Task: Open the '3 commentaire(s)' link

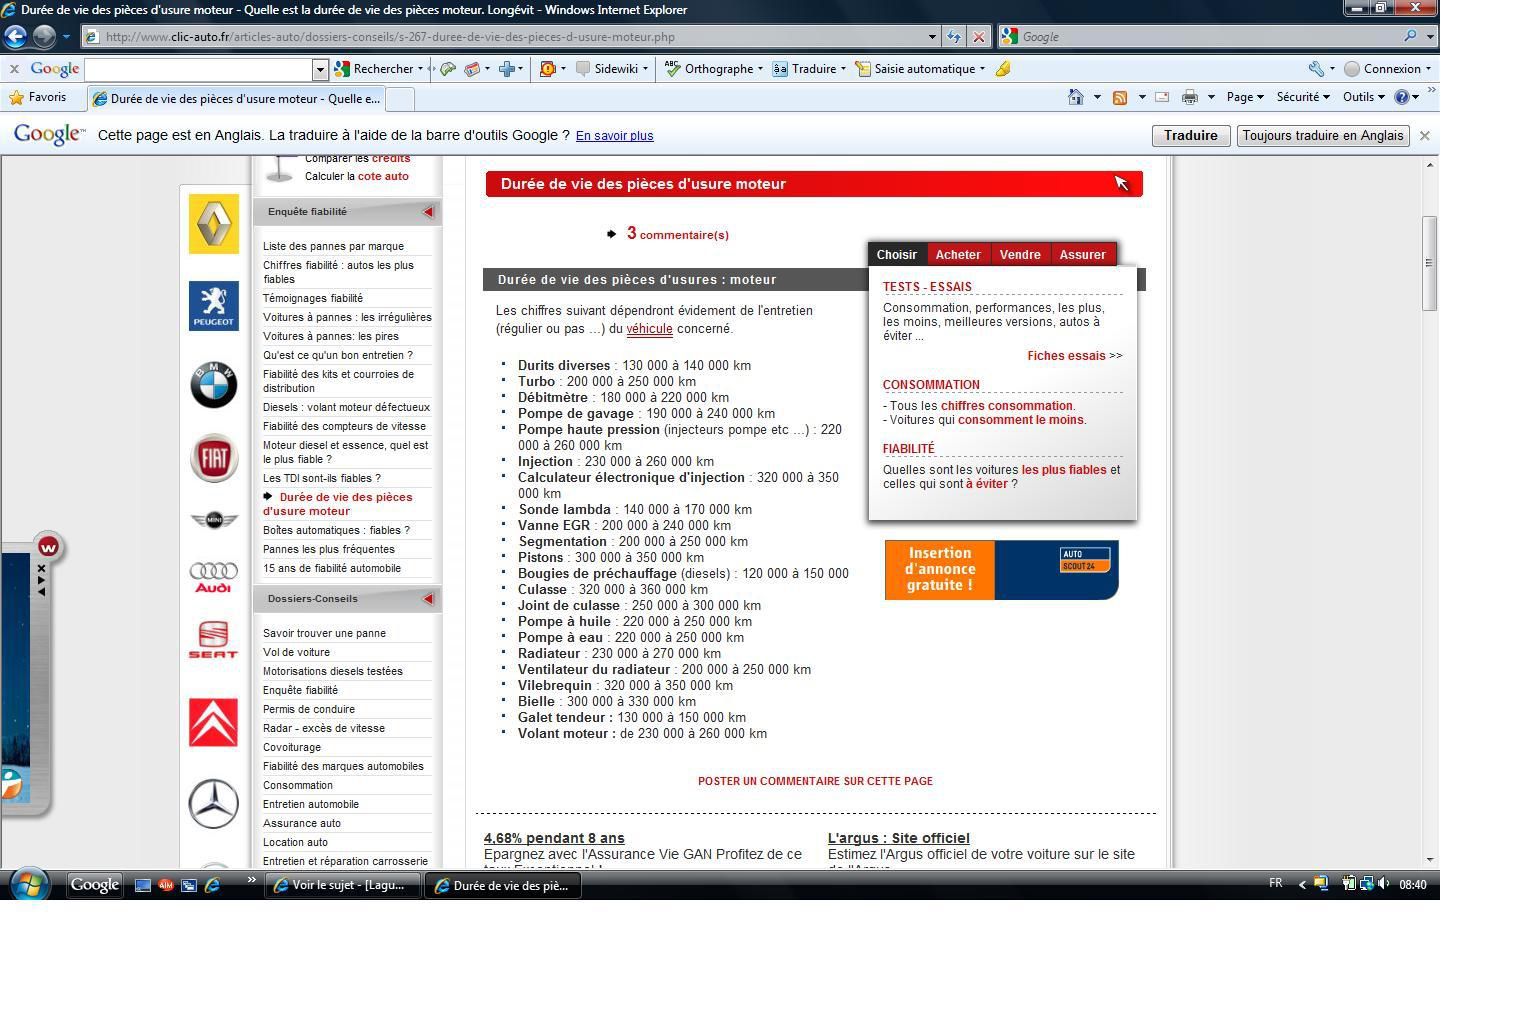Action: click(x=677, y=234)
